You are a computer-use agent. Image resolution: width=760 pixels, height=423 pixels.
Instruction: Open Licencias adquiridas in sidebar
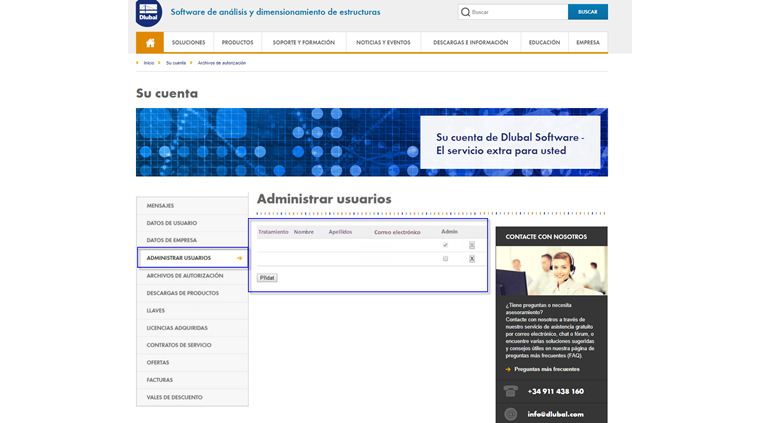pyautogui.click(x=192, y=328)
